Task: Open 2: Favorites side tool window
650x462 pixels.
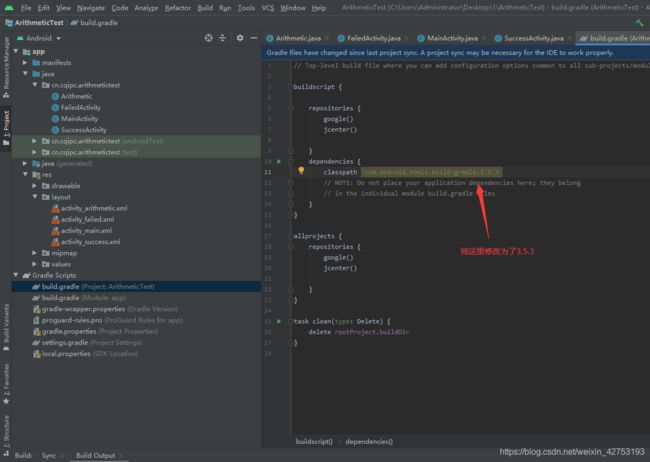Action: coord(6,384)
